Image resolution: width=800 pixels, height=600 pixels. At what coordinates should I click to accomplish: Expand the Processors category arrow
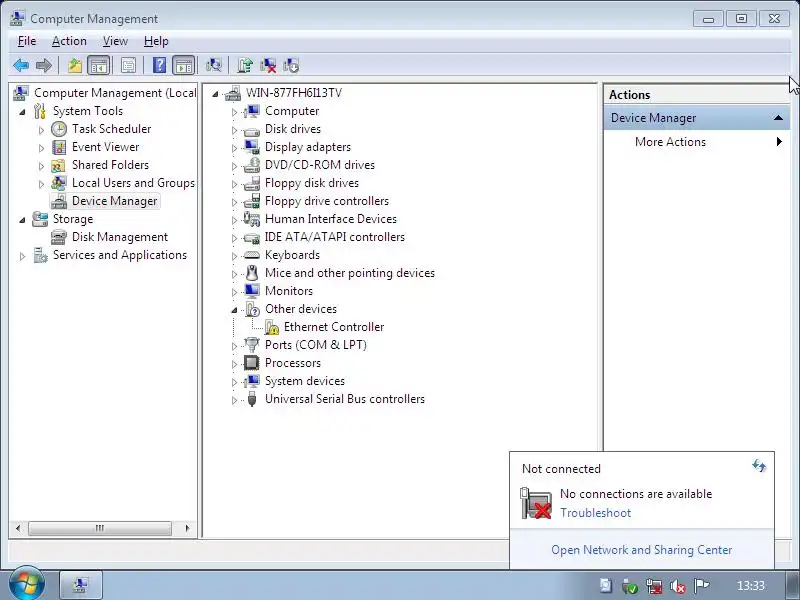coord(234,364)
